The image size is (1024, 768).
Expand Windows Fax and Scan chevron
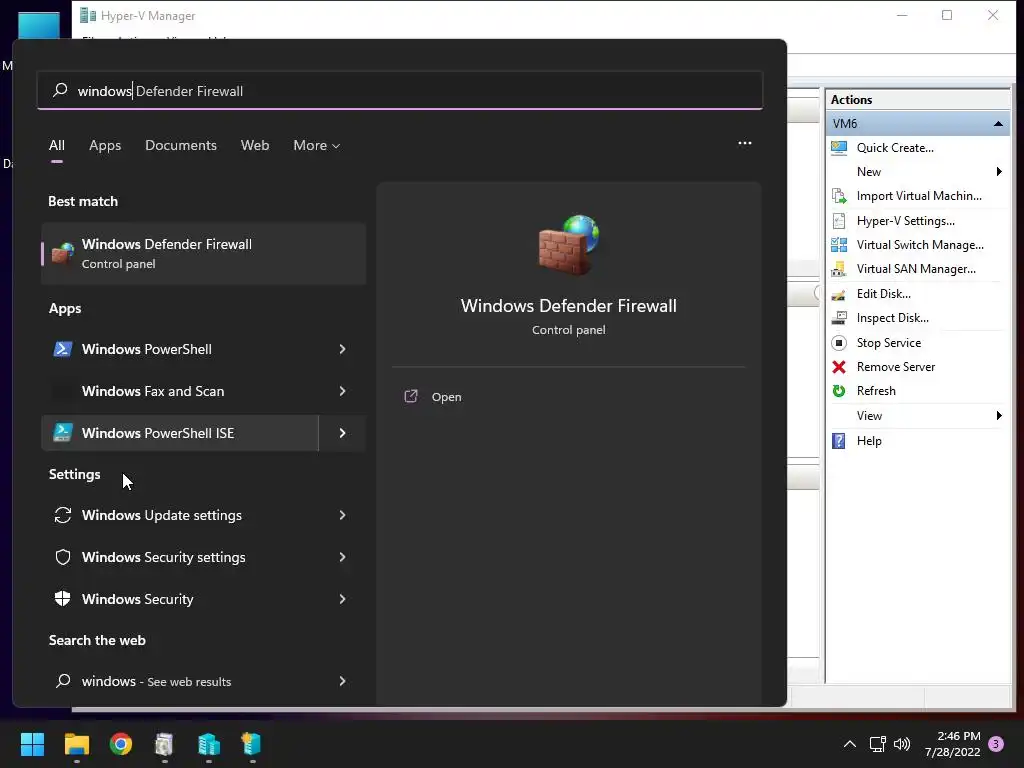342,391
